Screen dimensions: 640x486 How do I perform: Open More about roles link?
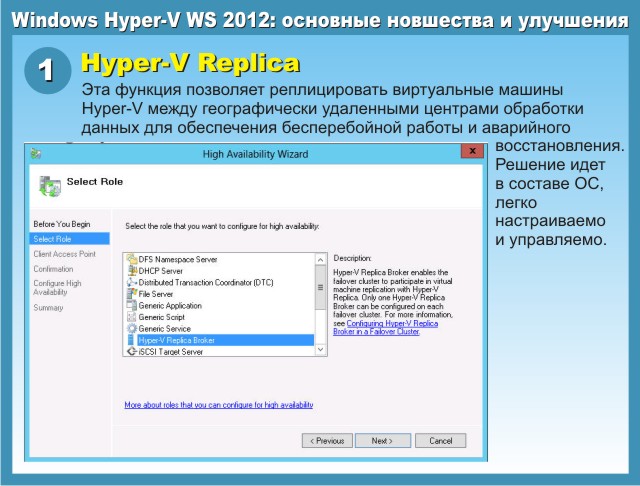[219, 405]
